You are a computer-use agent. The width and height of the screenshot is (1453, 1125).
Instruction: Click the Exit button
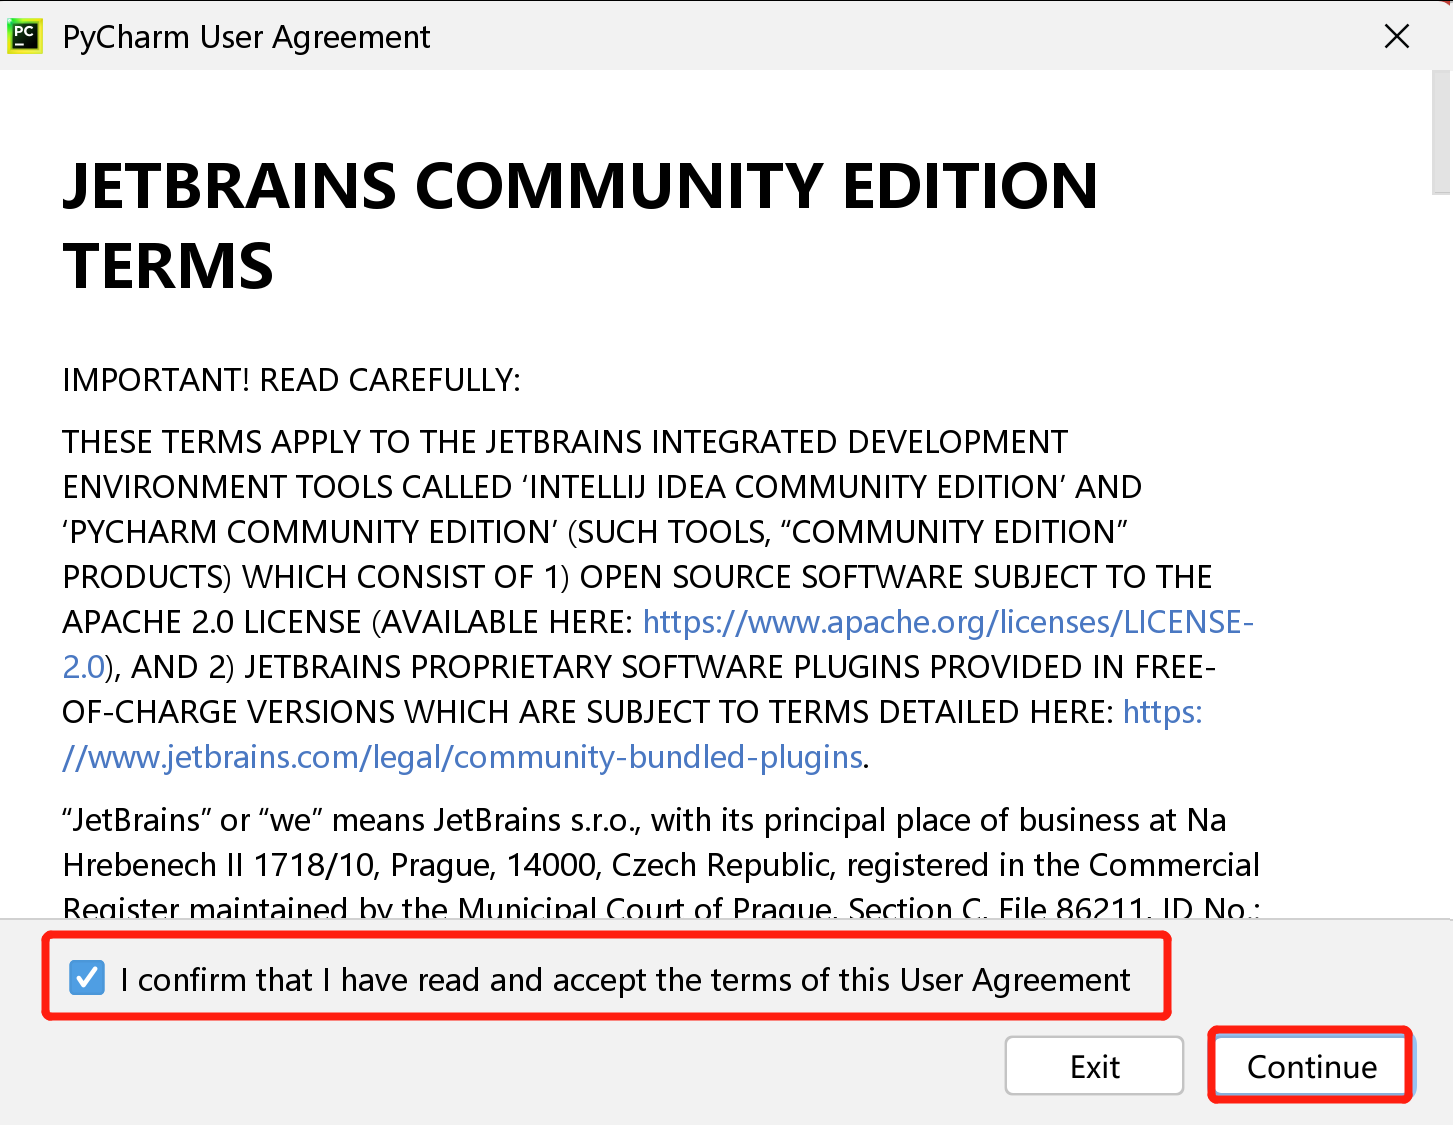click(1094, 1066)
